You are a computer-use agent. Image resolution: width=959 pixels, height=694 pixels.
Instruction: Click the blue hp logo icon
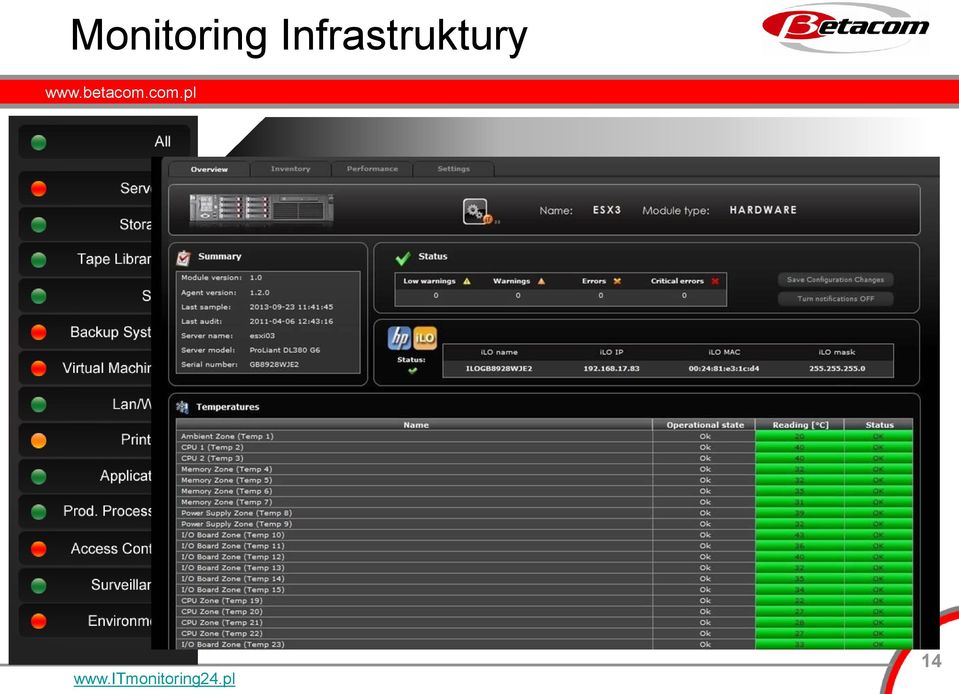[x=399, y=338]
